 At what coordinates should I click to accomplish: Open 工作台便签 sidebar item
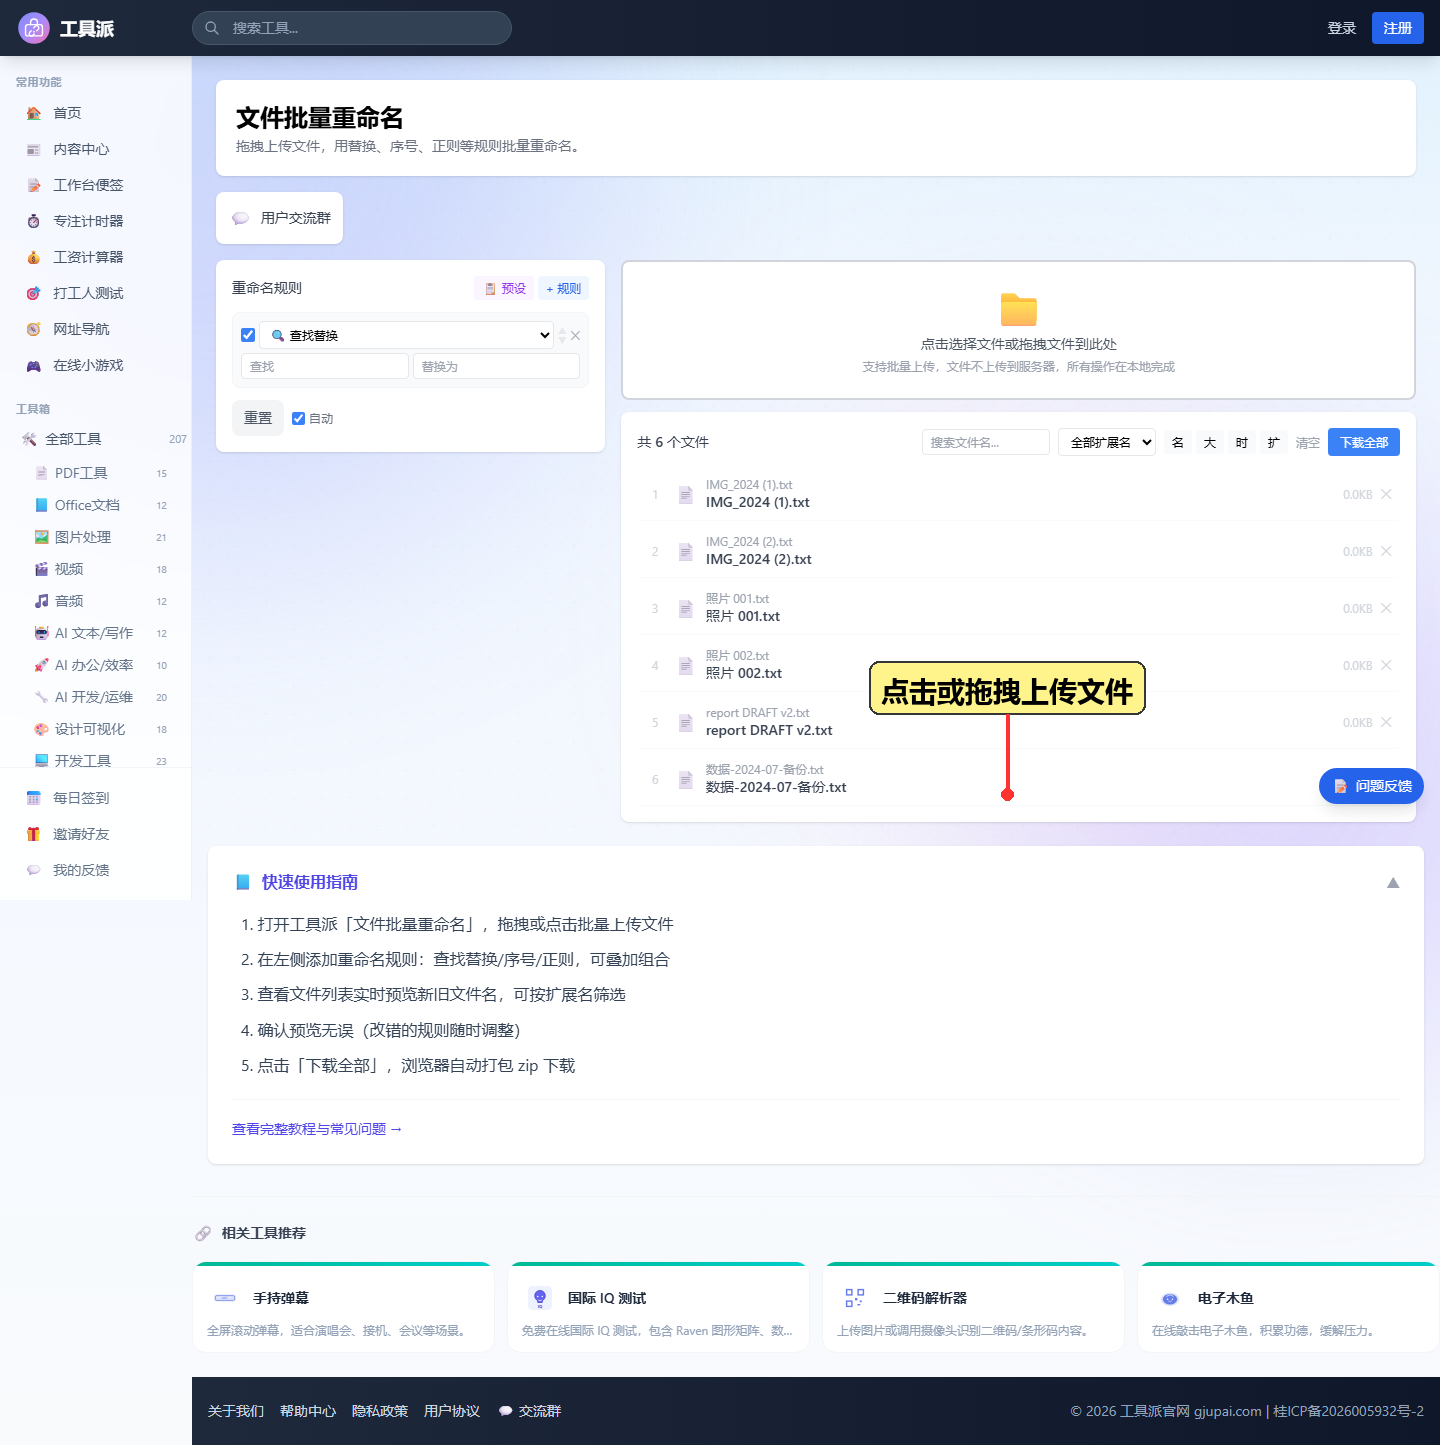[x=95, y=185]
